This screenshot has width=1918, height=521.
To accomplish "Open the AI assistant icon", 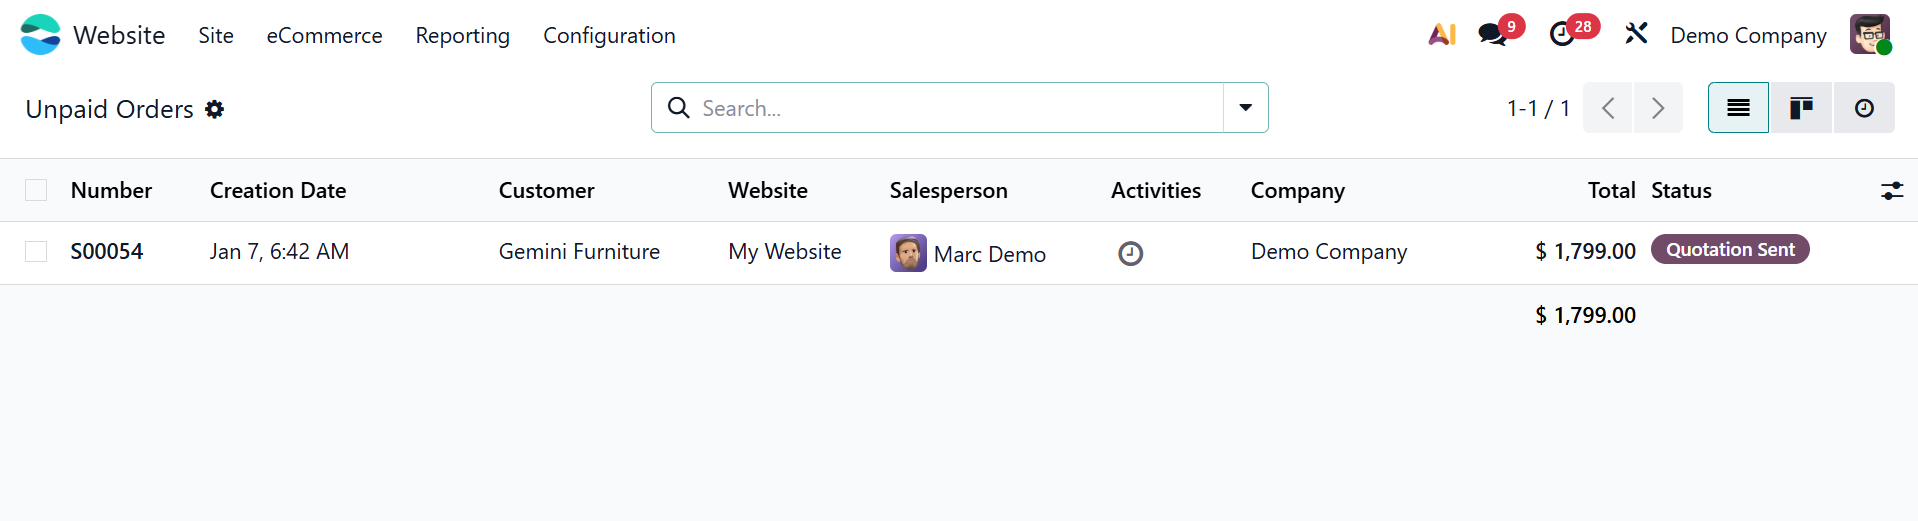I will 1441,35.
